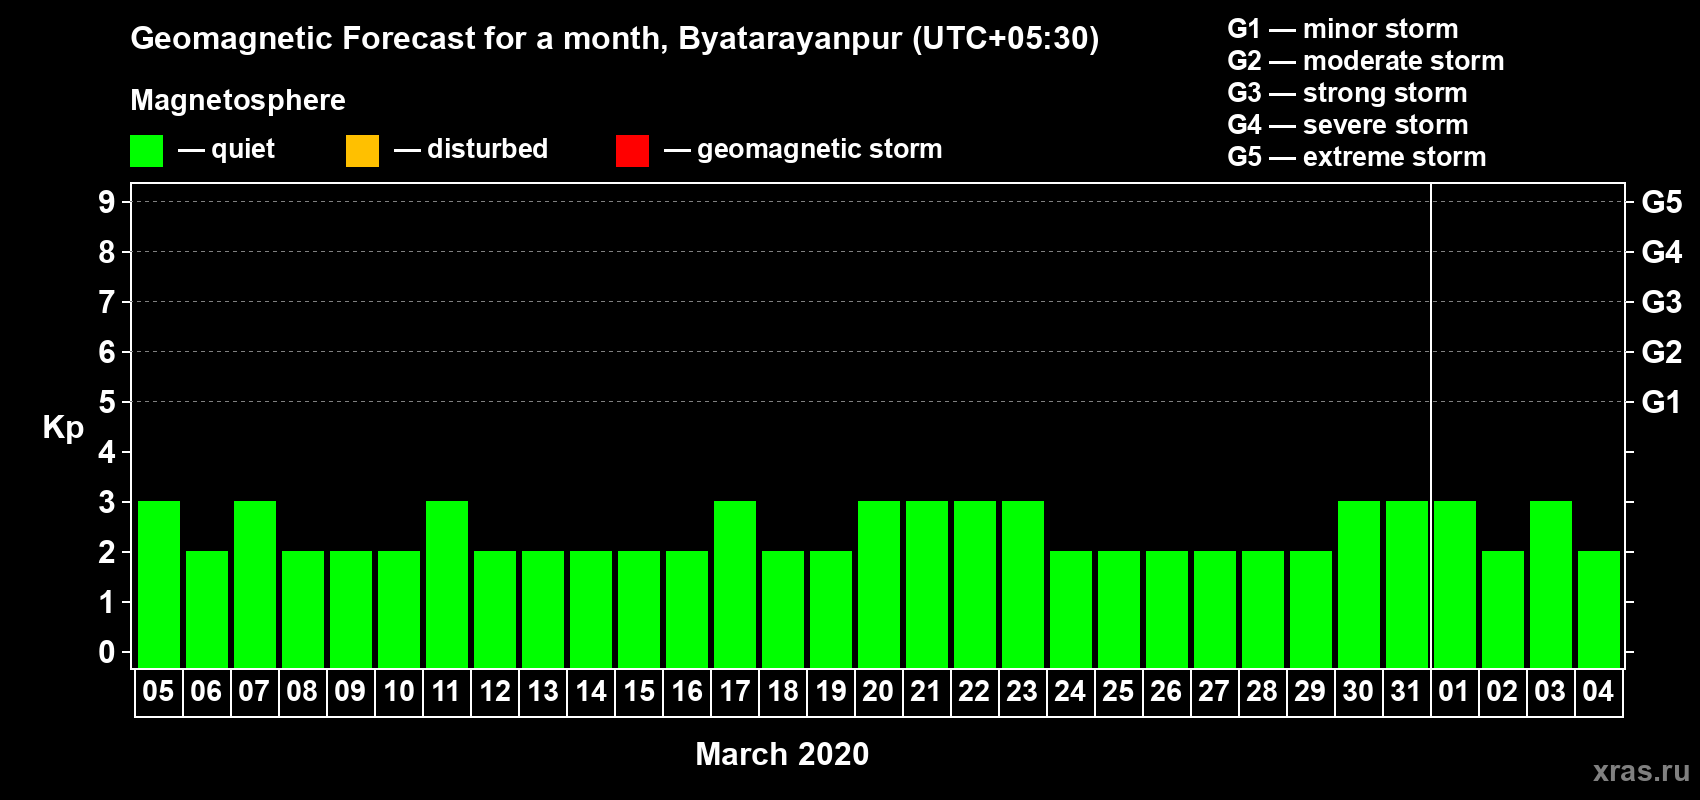1700x800 pixels.
Task: Click date label 15 on the x-axis
Action: tap(638, 692)
